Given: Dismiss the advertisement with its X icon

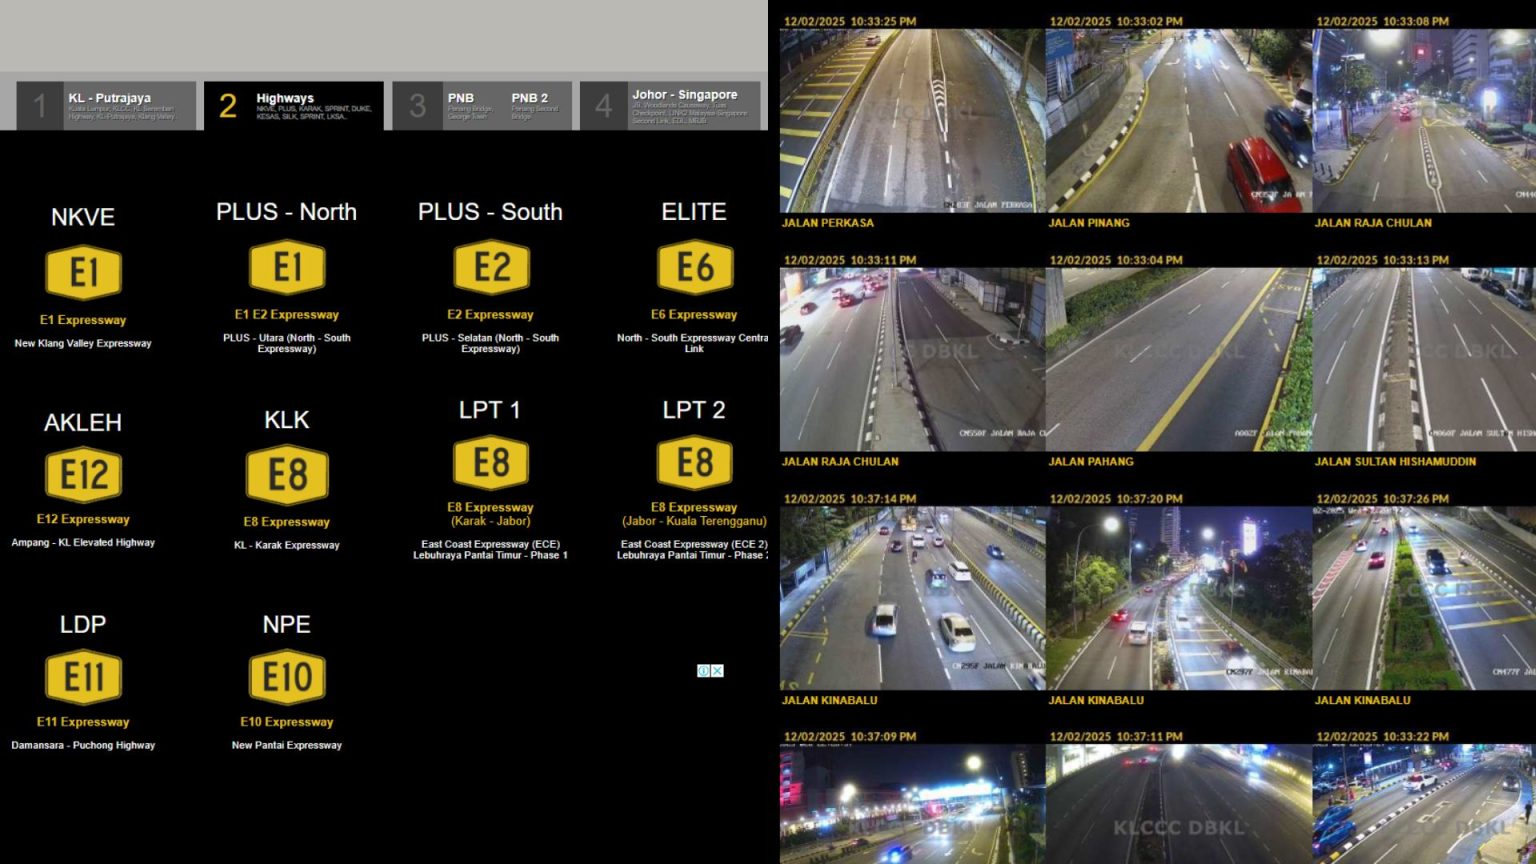Looking at the screenshot, I should tap(717, 671).
